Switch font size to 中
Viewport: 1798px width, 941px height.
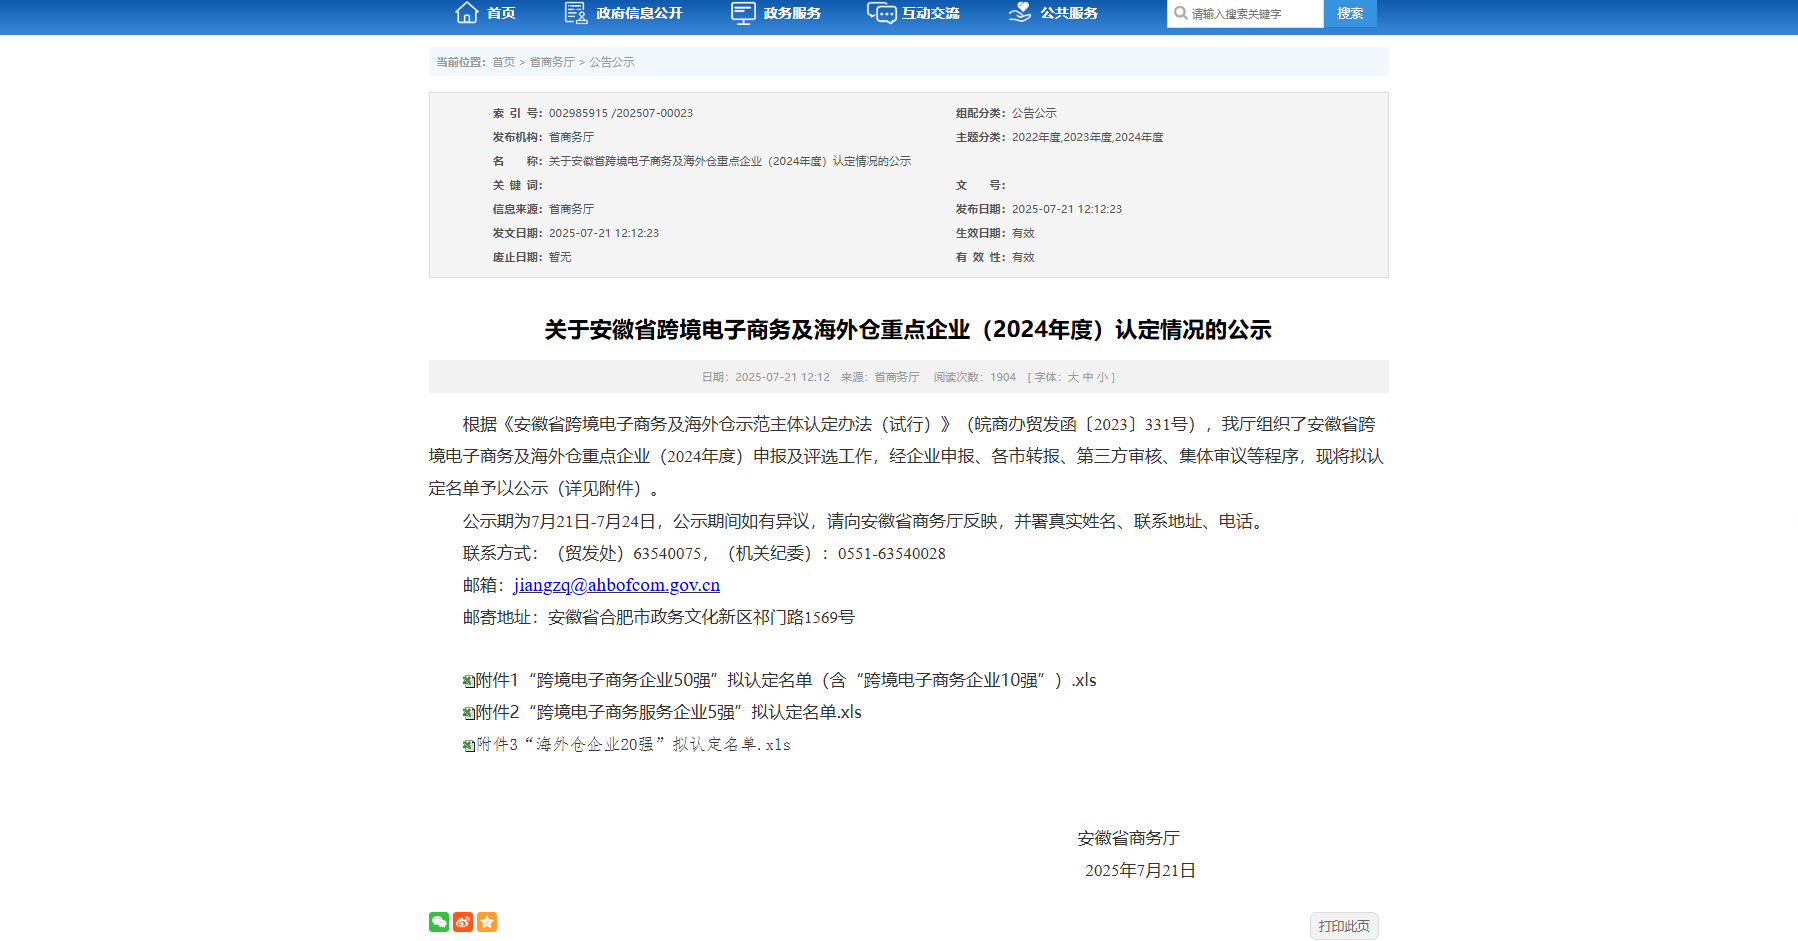[x=1089, y=377]
